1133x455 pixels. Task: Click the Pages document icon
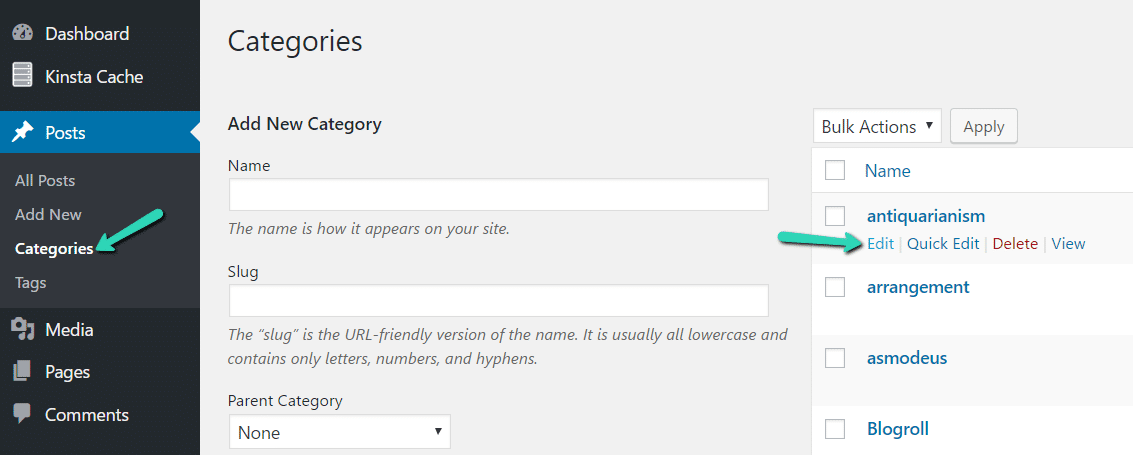(x=22, y=372)
